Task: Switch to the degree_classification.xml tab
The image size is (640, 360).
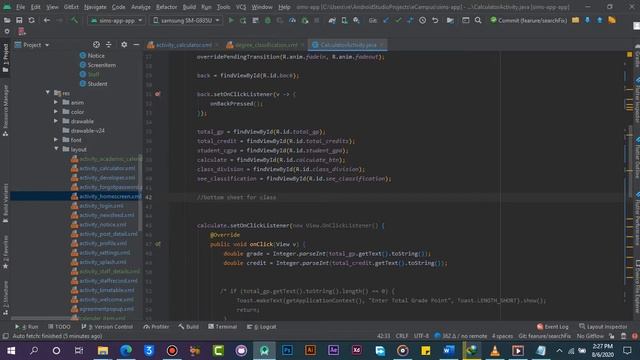Action: click(x=267, y=45)
